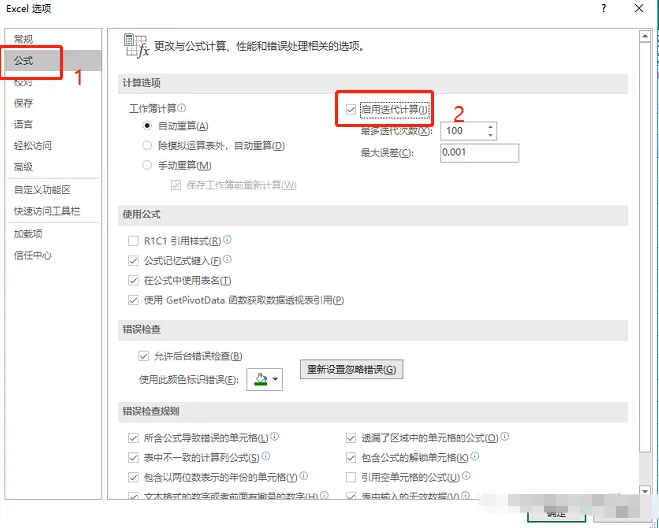Viewport: 659px width, 528px height.
Task: Select 手动重算 radio button
Action: tap(147, 165)
